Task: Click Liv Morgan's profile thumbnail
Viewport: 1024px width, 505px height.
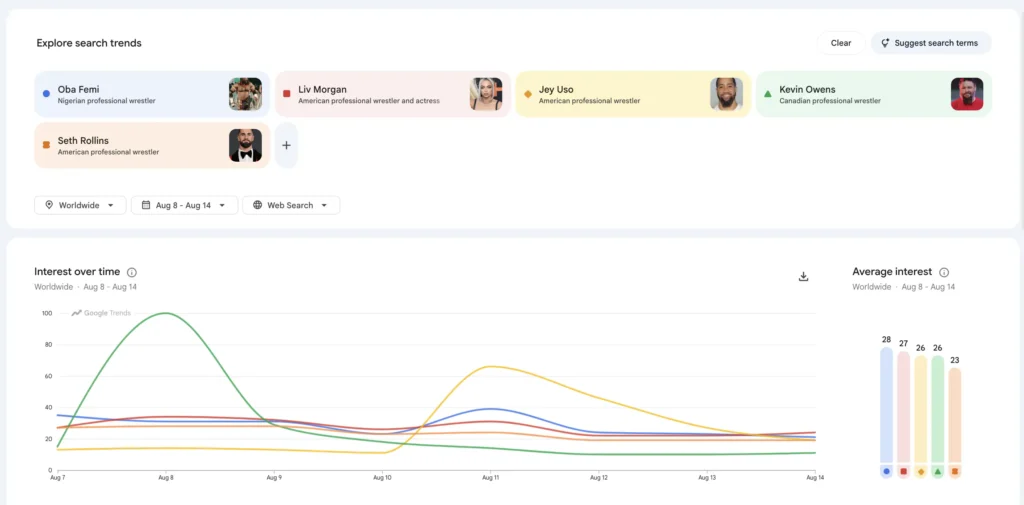Action: point(486,94)
